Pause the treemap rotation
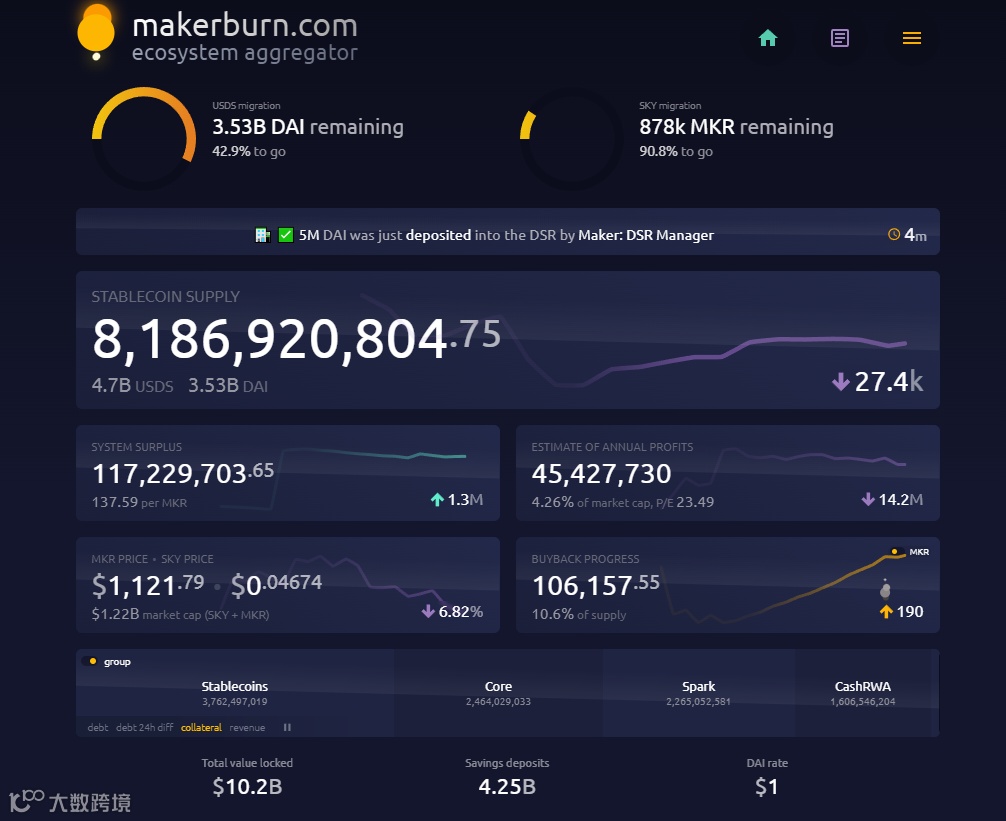Viewport: 1006px width, 821px height. pyautogui.click(x=287, y=727)
